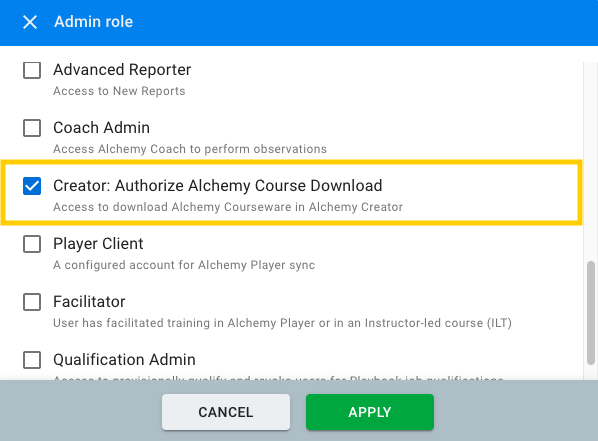The width and height of the screenshot is (598, 441).
Task: Click the Qualification Admin role title
Action: [x=124, y=360]
